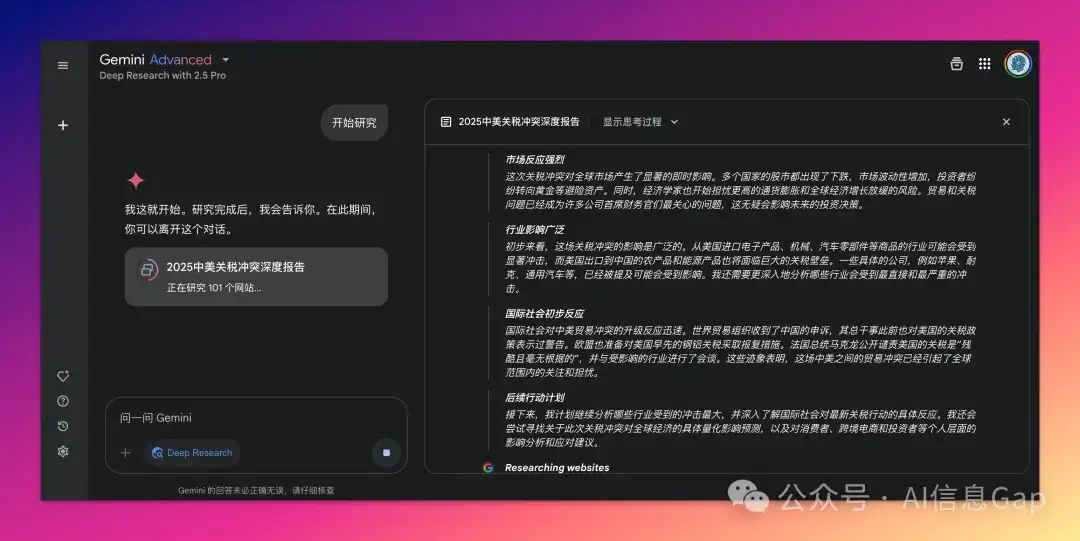Viewport: 1080px width, 541px height.
Task: Open the Google apps grid
Action: click(985, 64)
